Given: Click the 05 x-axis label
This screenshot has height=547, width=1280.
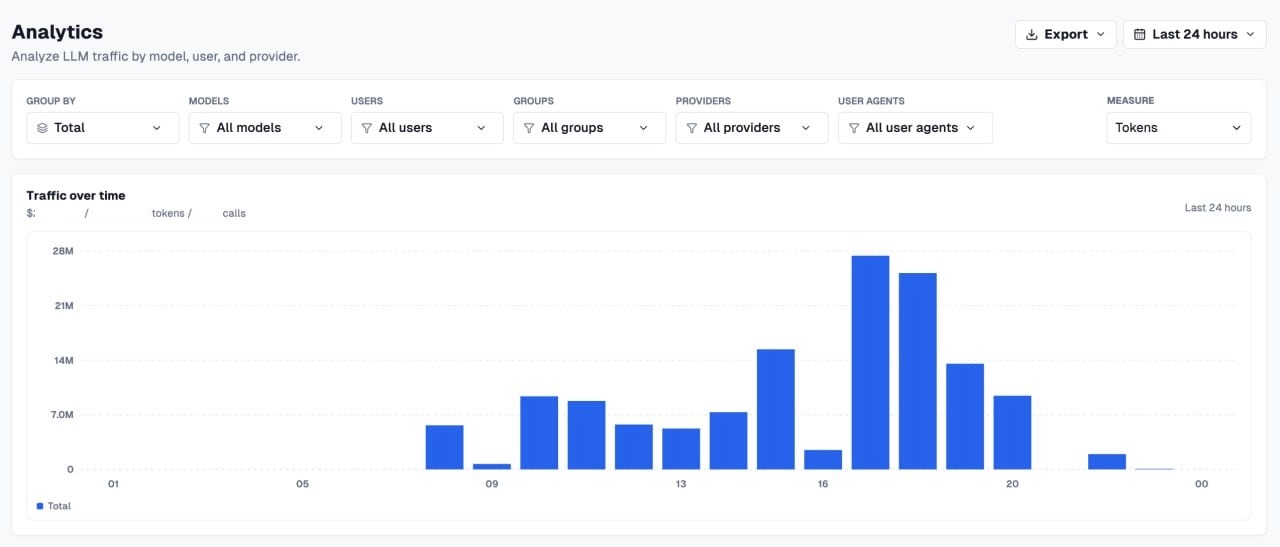Looking at the screenshot, I should 302,484.
